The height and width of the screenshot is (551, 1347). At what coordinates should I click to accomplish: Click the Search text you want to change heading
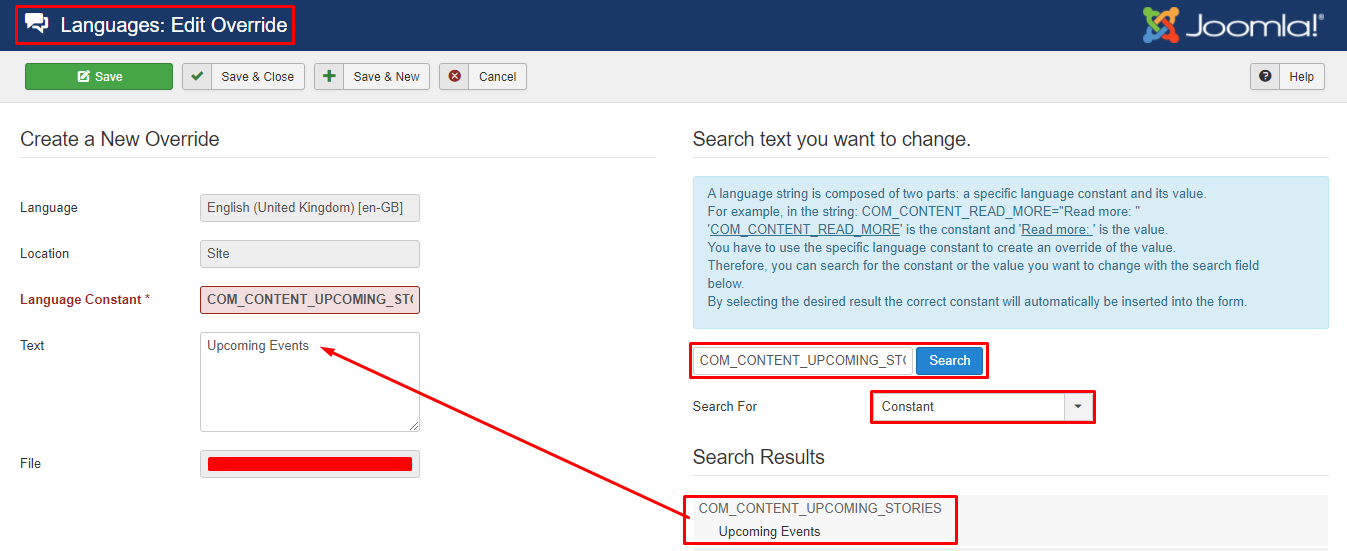(x=832, y=140)
